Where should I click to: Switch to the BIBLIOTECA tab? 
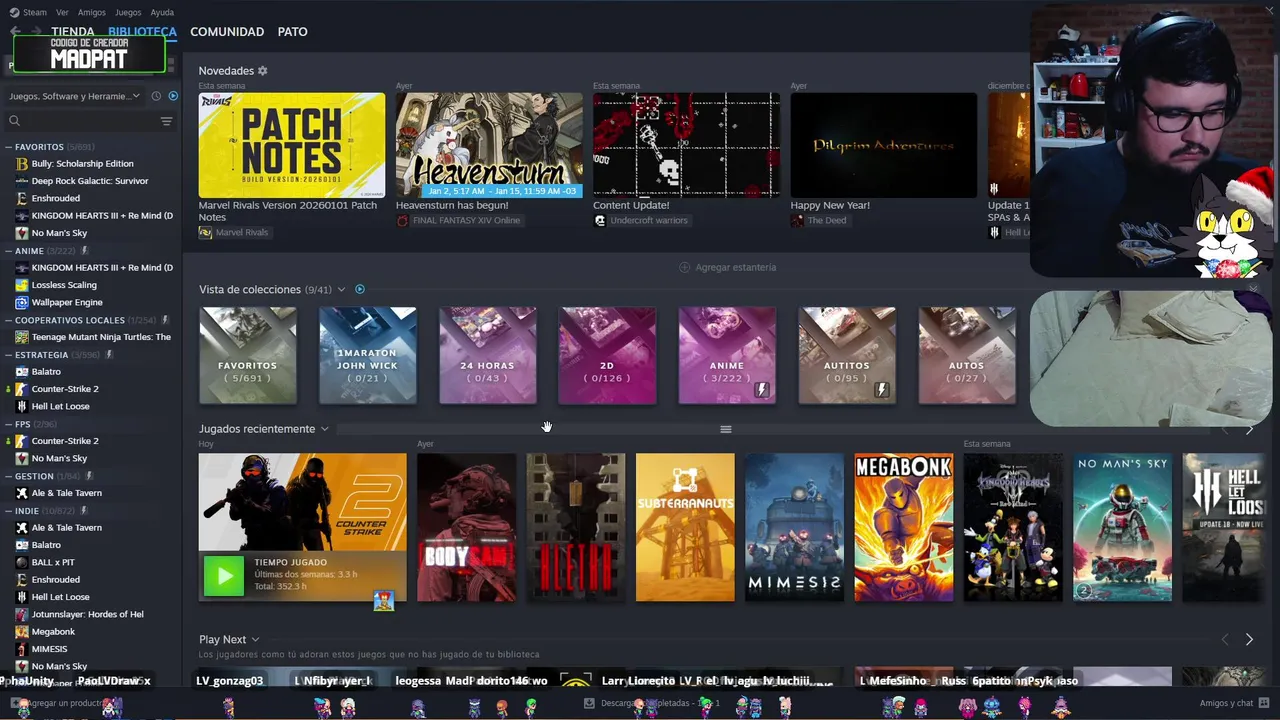tap(142, 32)
